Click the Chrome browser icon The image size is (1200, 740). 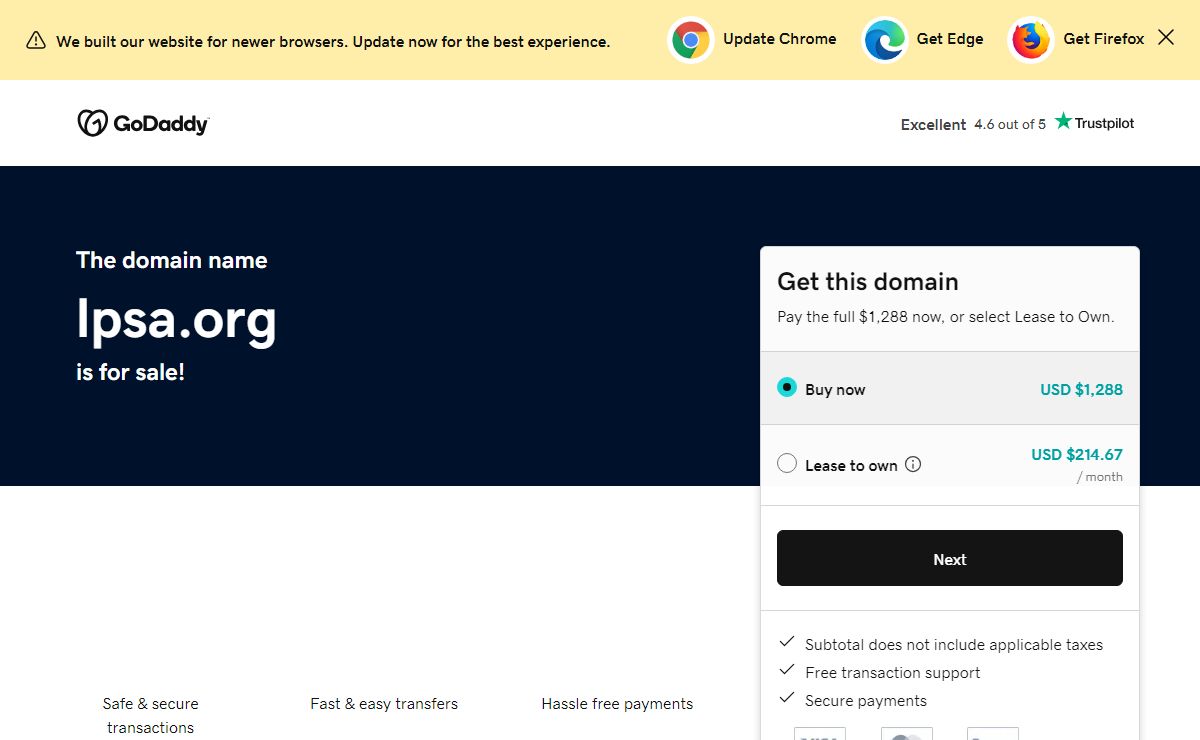tap(691, 40)
